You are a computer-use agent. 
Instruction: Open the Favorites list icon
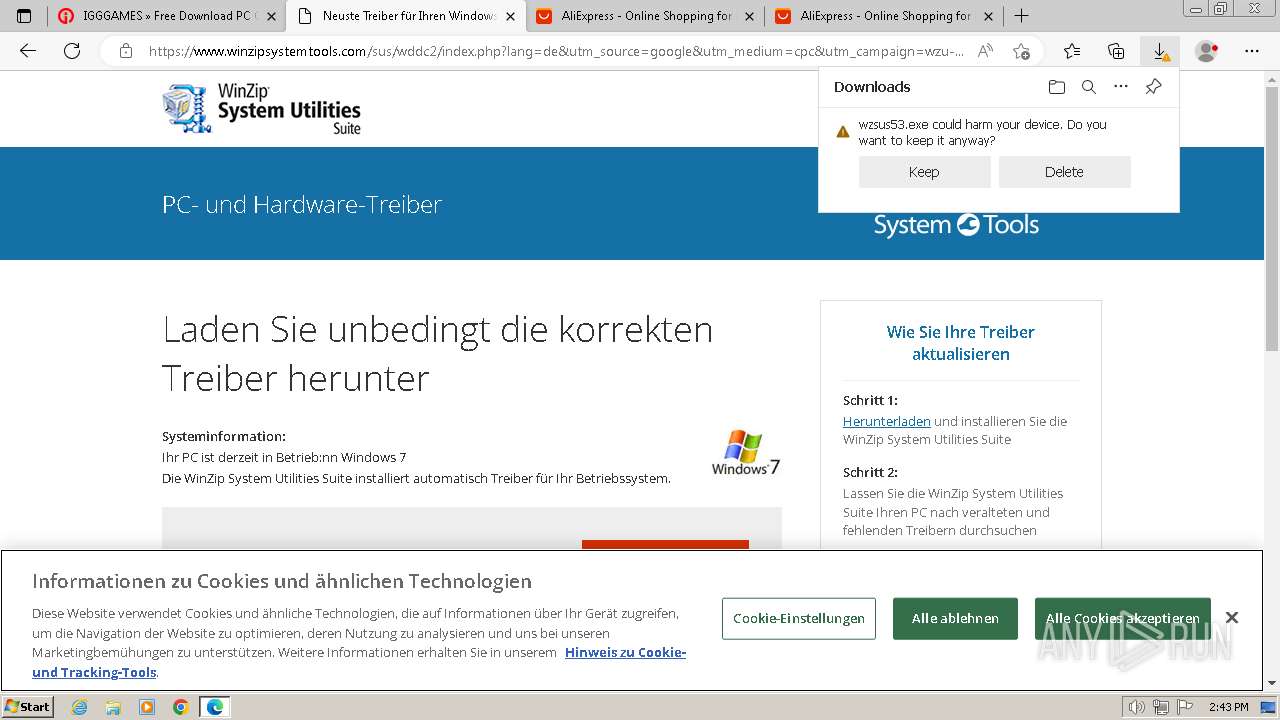click(1072, 51)
